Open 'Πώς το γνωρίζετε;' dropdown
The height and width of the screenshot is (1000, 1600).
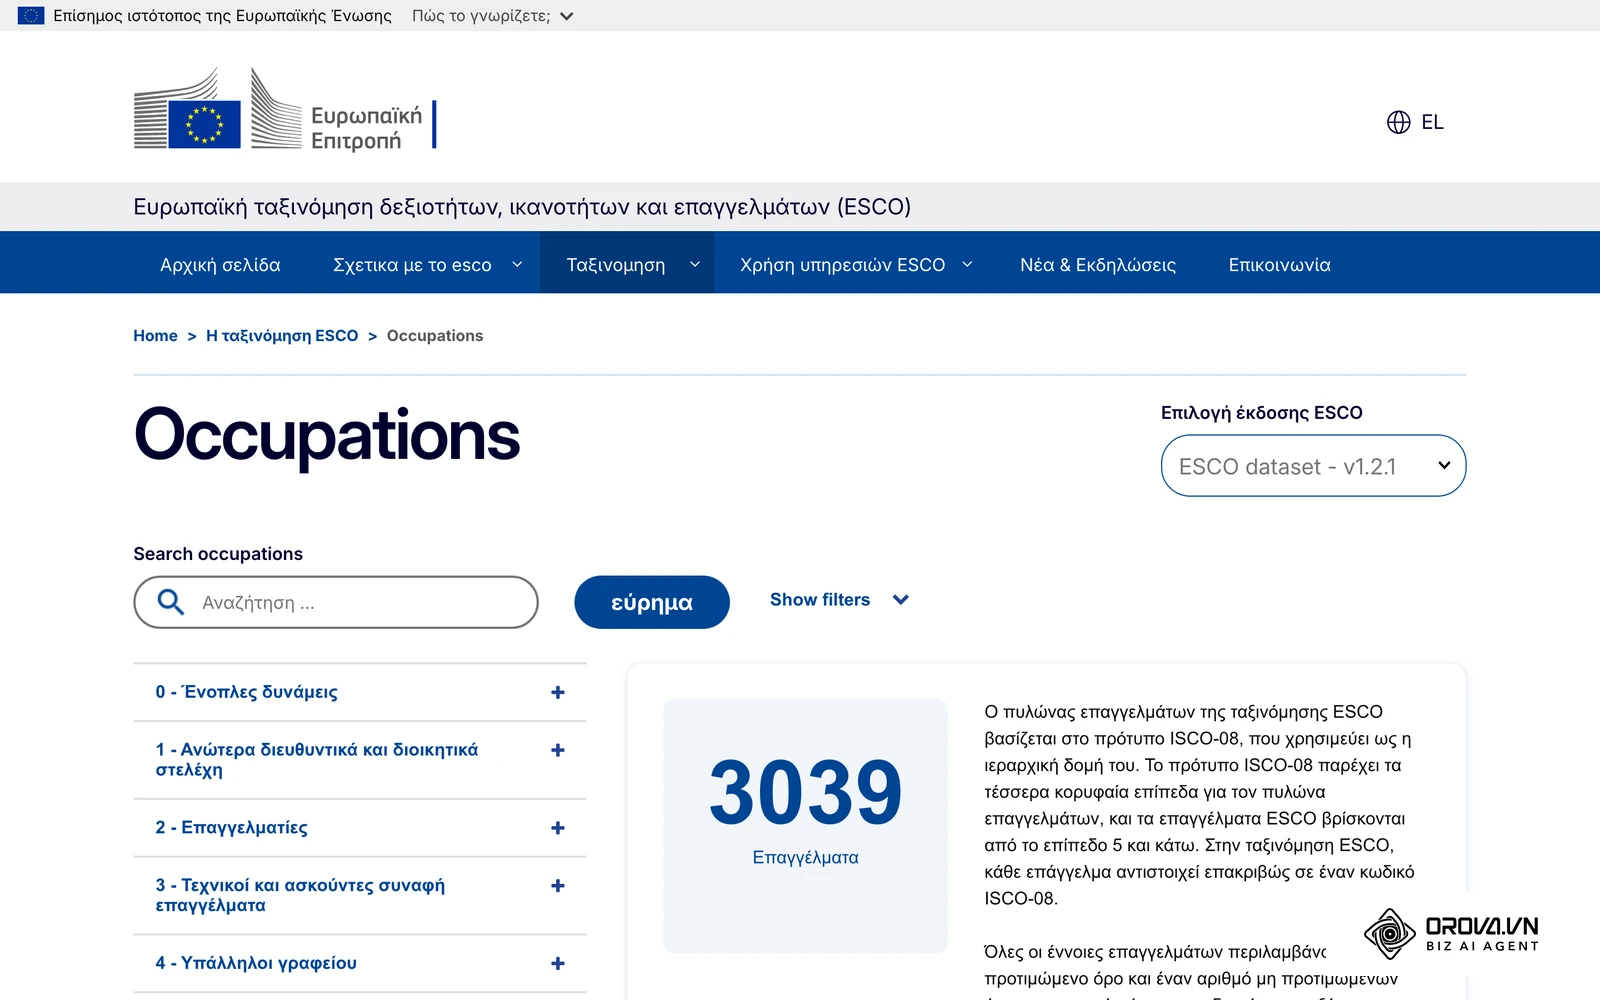pyautogui.click(x=492, y=16)
